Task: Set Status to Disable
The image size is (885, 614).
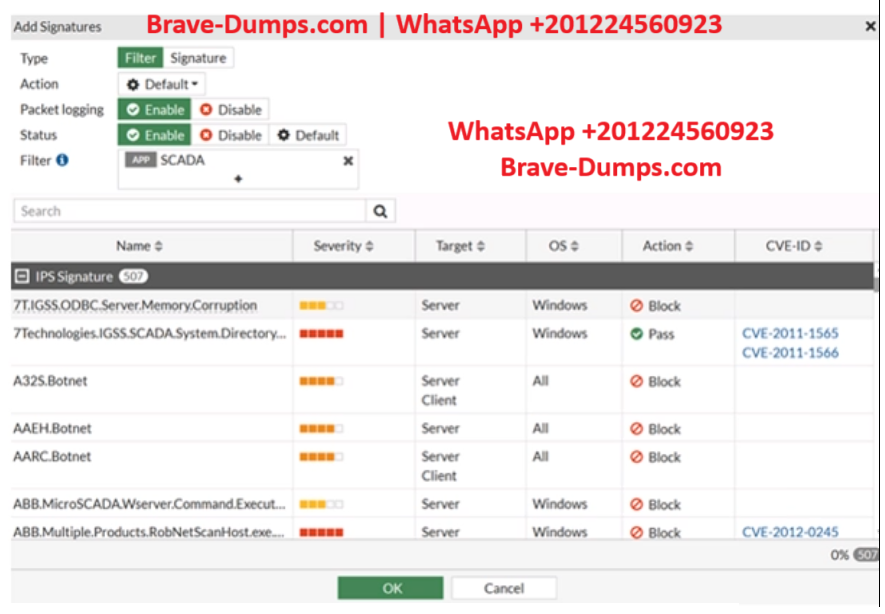Action: click(x=230, y=135)
